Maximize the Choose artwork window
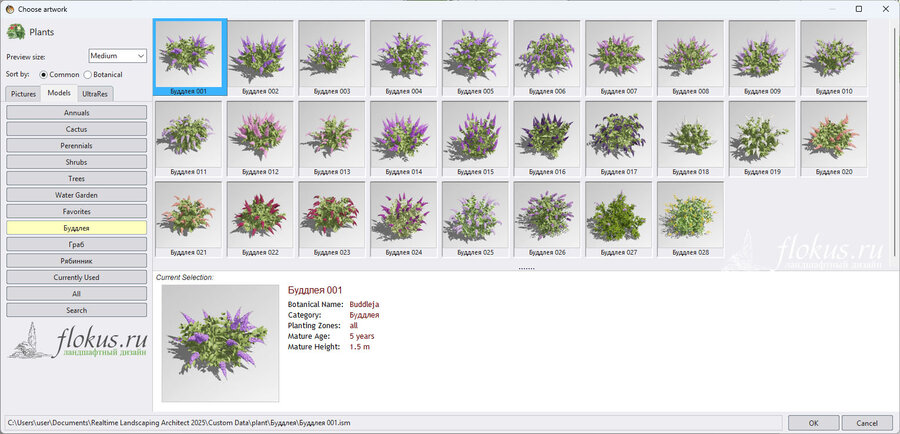This screenshot has height=434, width=900. click(859, 9)
